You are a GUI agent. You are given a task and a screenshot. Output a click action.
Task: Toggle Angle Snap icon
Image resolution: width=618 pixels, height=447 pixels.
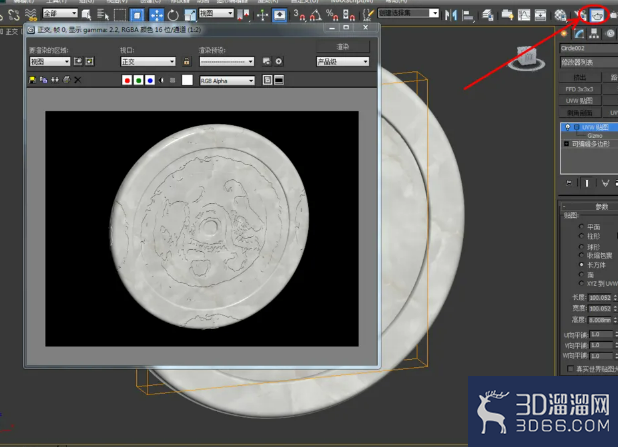316,15
